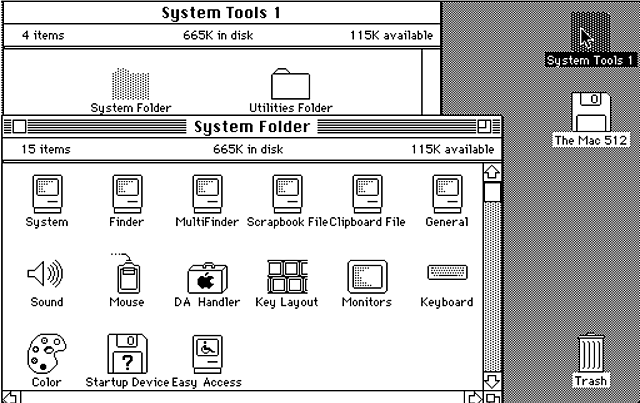Click the horizontal scrollbar right arrow
640x403 pixels.
473,398
